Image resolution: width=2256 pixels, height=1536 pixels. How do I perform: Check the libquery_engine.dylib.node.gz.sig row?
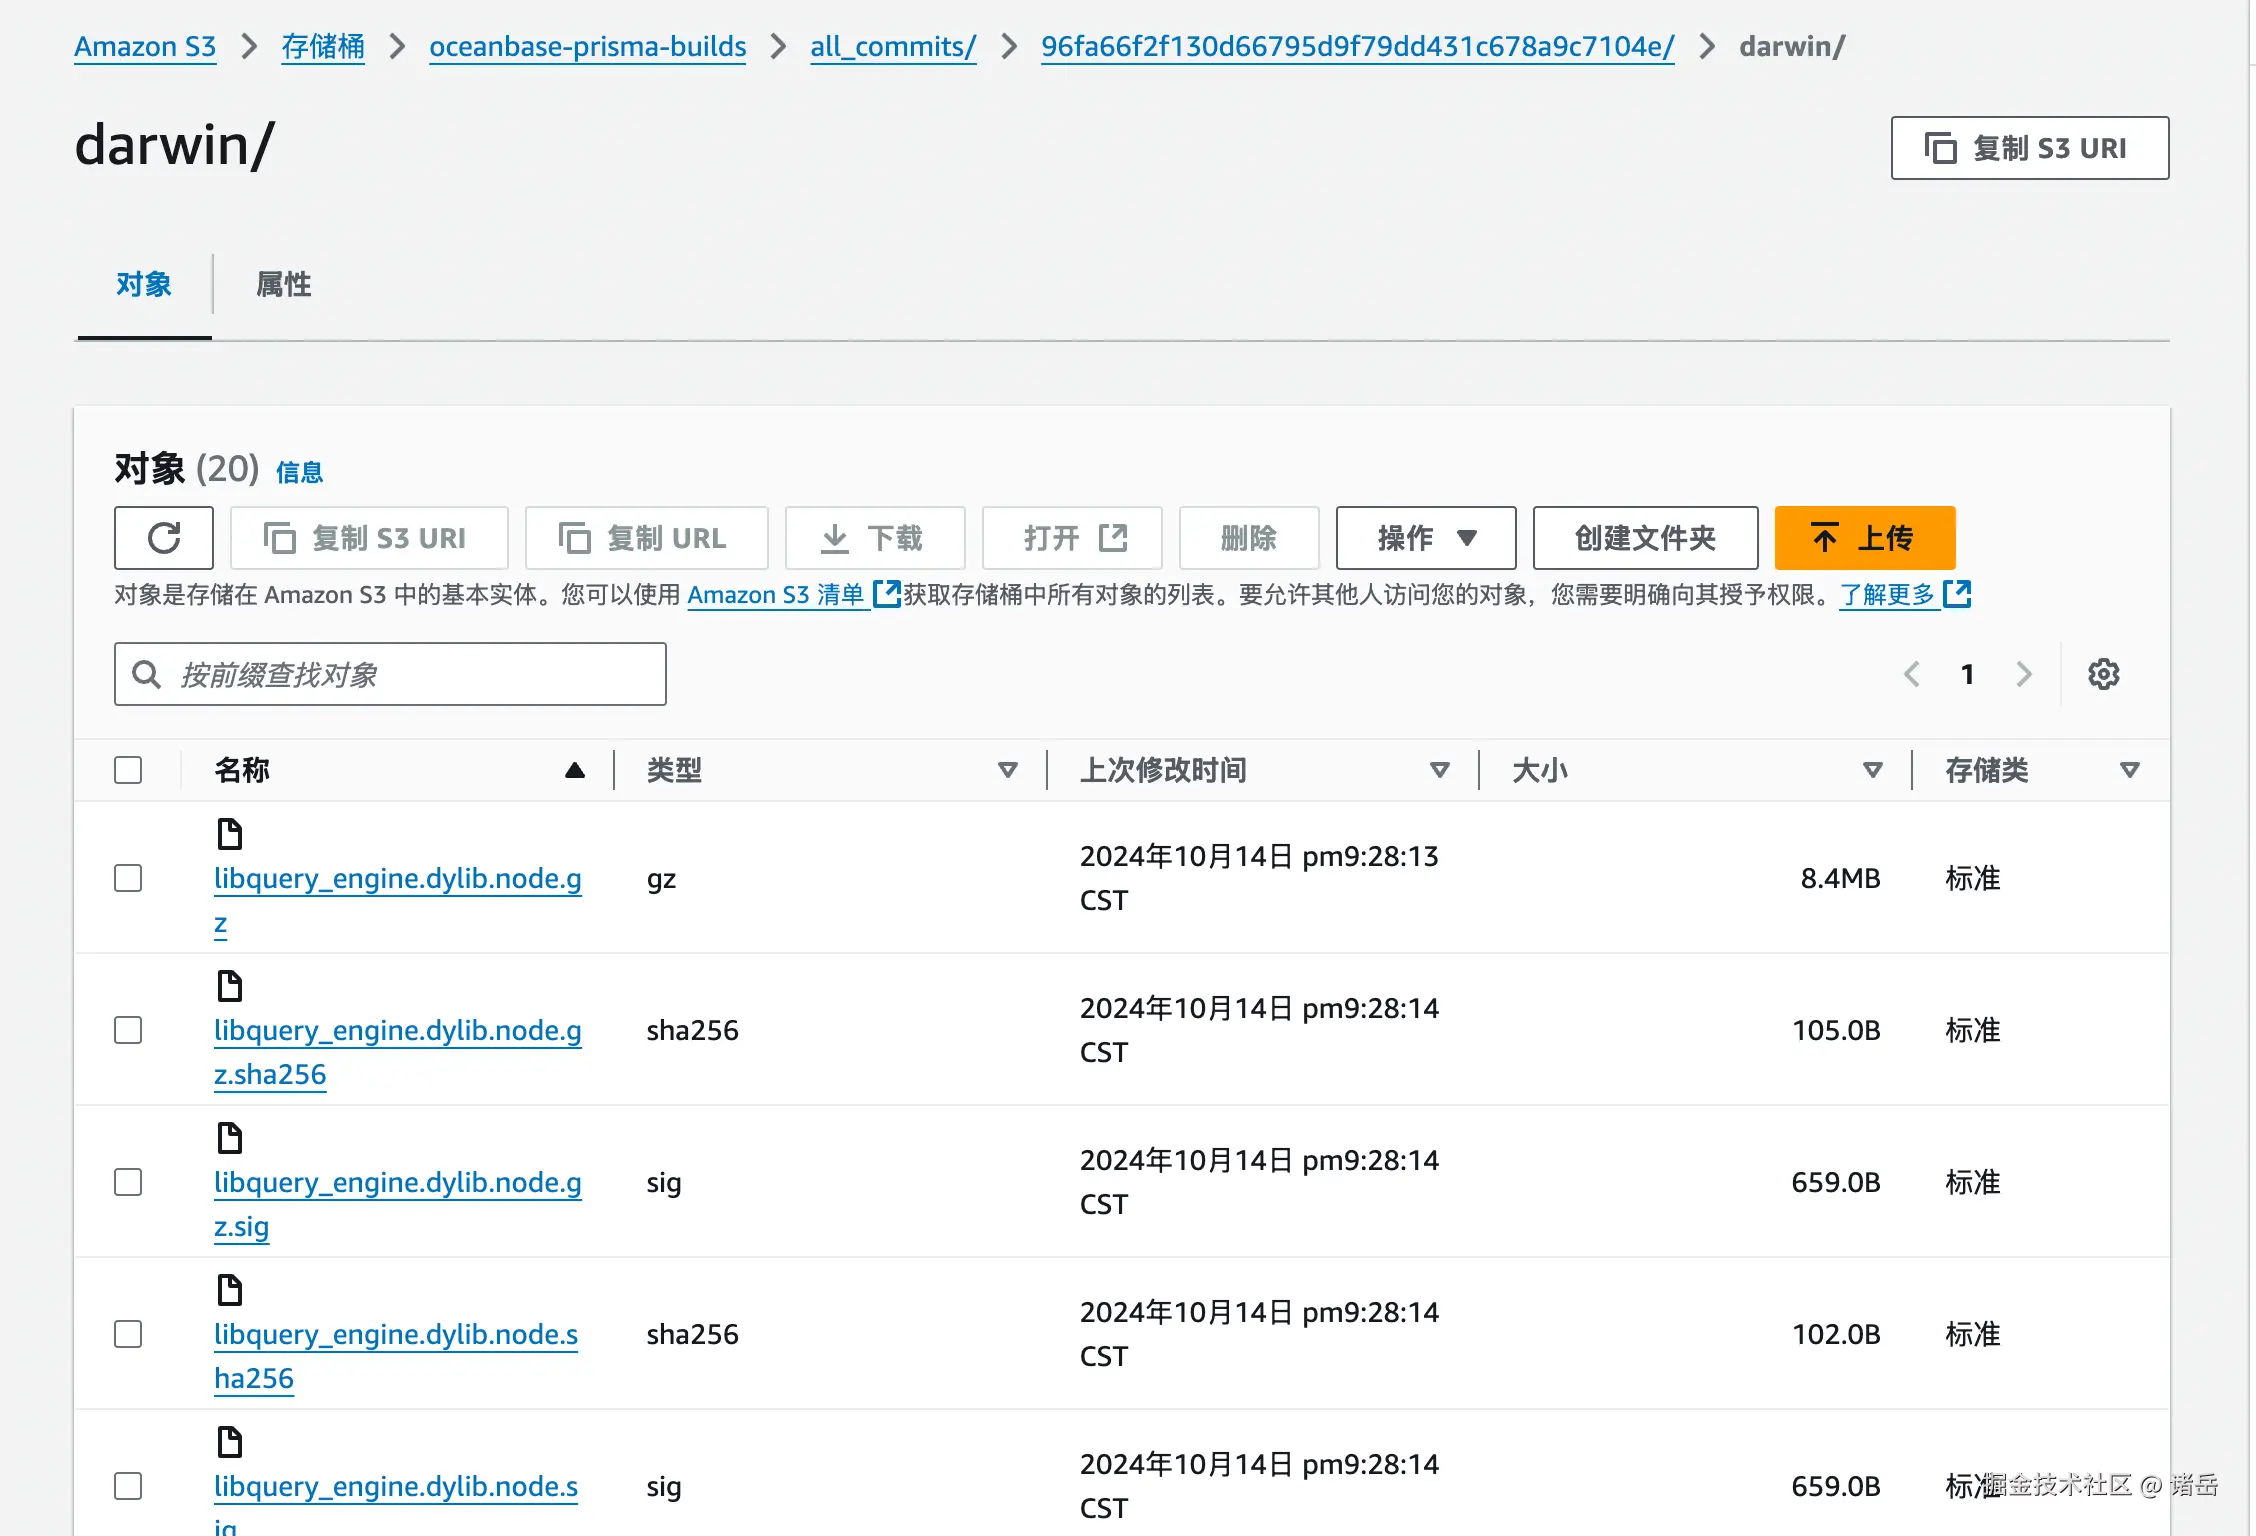128,1182
